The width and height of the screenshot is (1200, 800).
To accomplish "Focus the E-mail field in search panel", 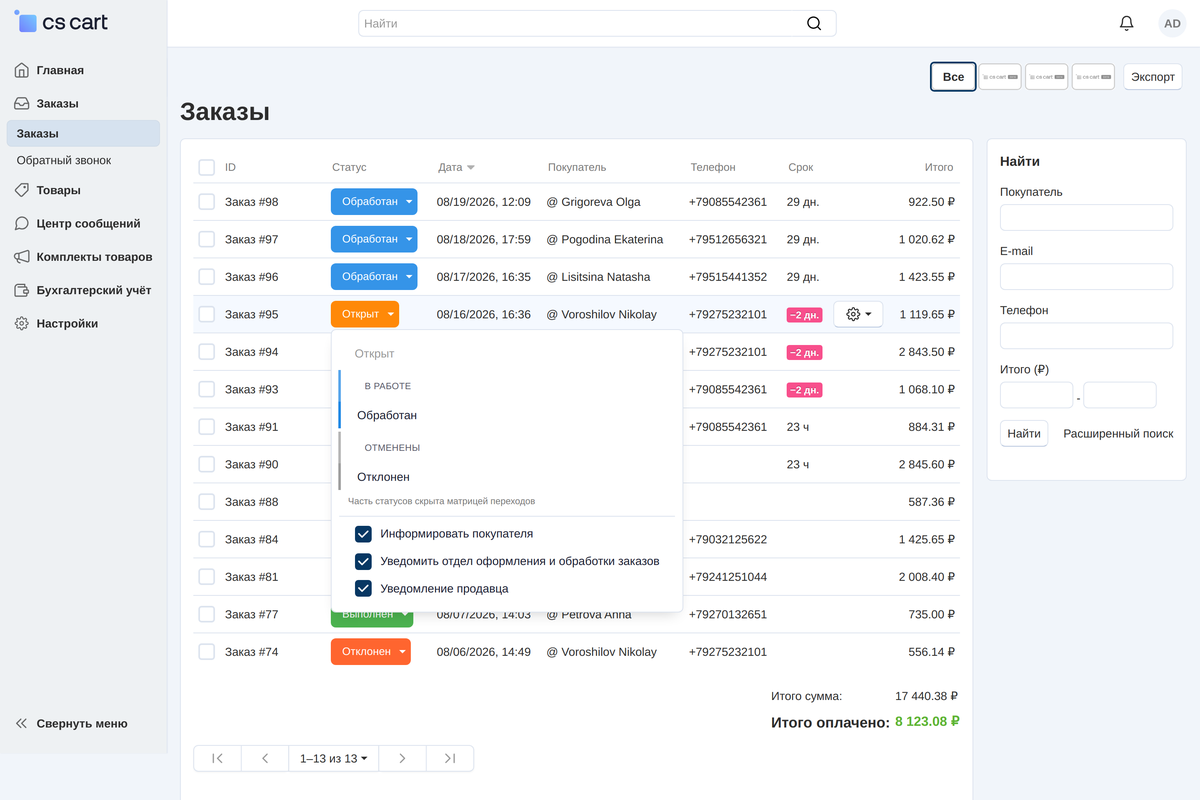I will tap(1086, 277).
